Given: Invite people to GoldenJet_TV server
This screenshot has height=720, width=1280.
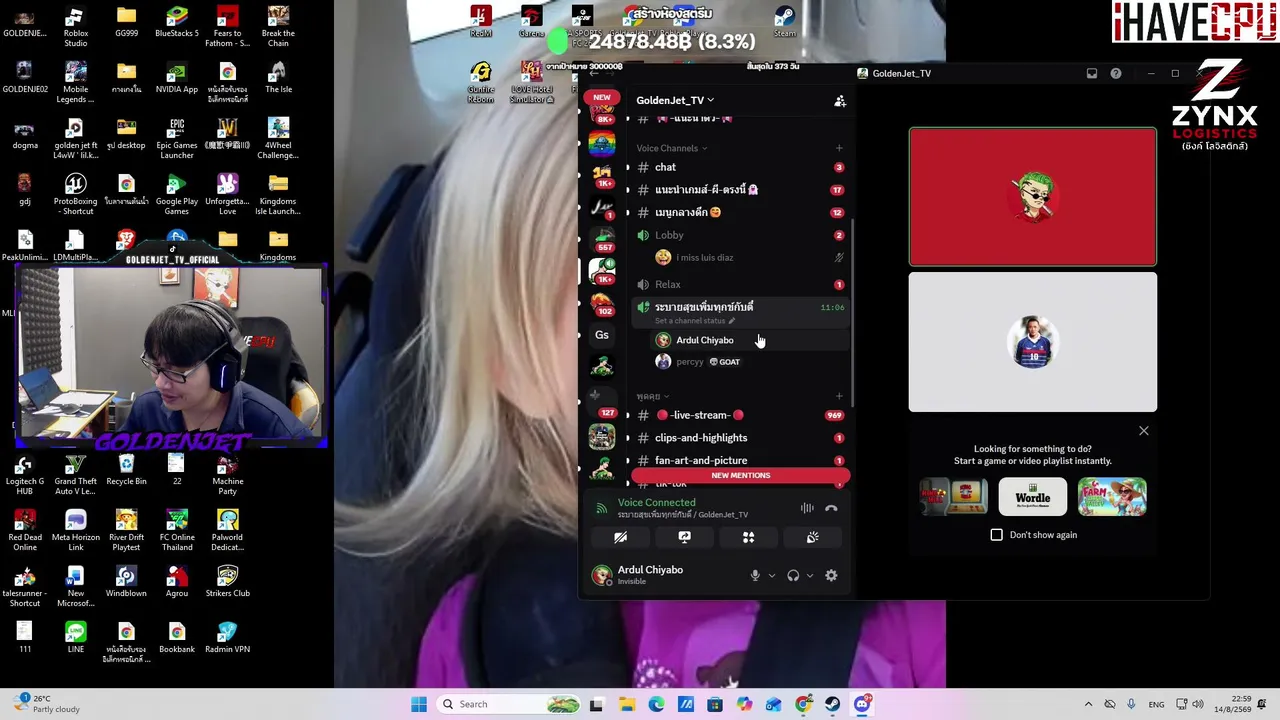Looking at the screenshot, I should (840, 101).
